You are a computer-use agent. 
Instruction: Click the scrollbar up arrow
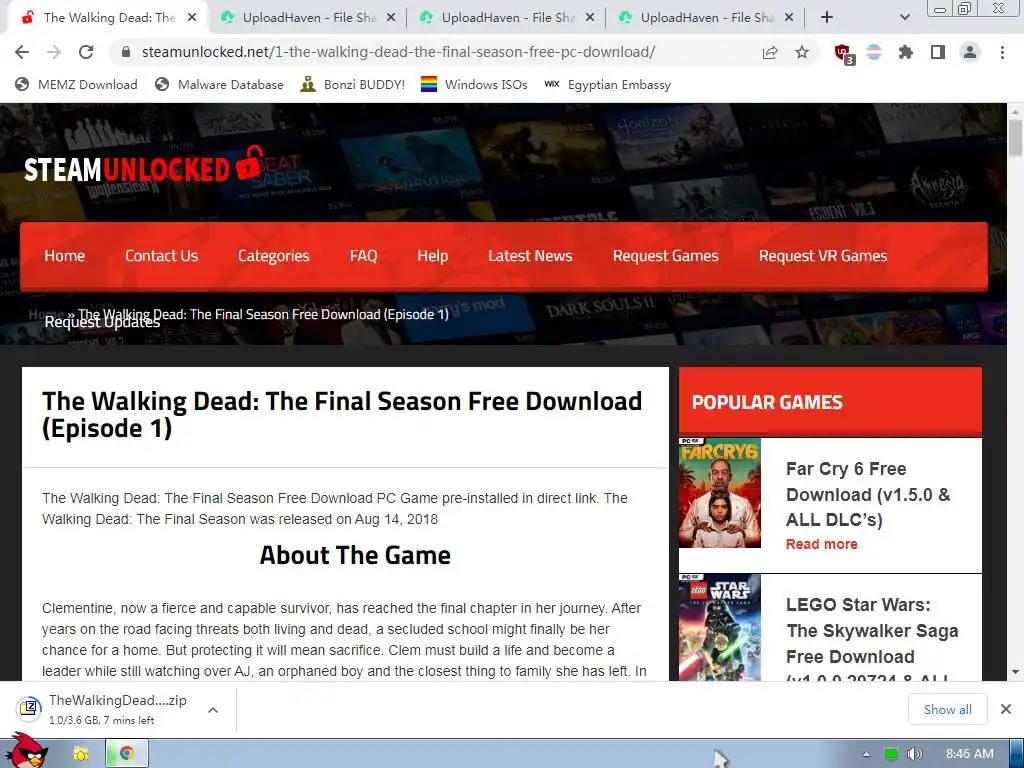pos(1015,112)
